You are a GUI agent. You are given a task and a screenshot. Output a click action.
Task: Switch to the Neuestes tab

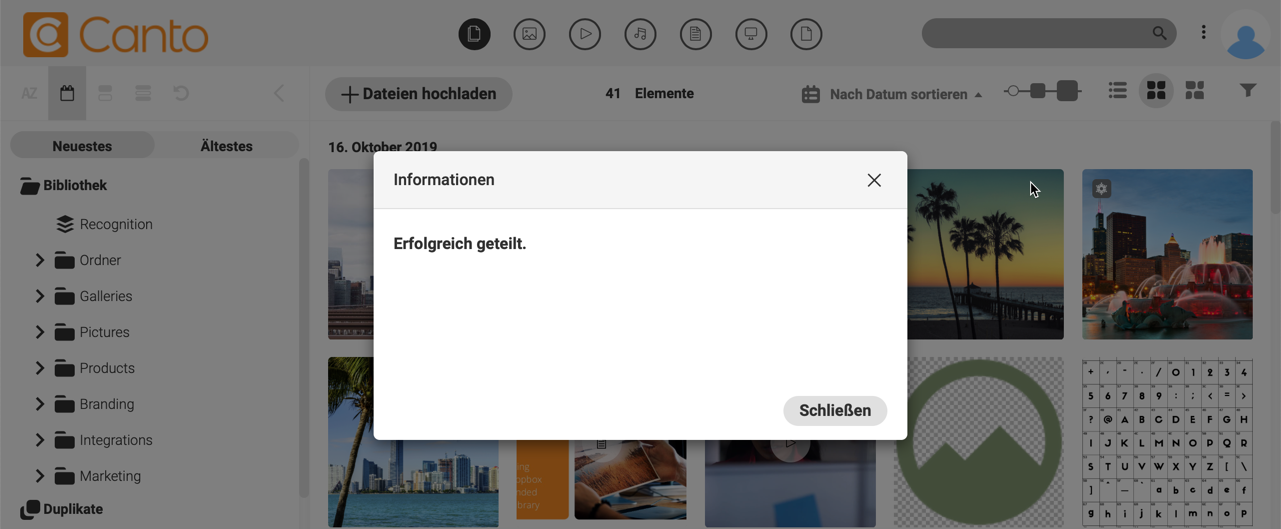[82, 146]
